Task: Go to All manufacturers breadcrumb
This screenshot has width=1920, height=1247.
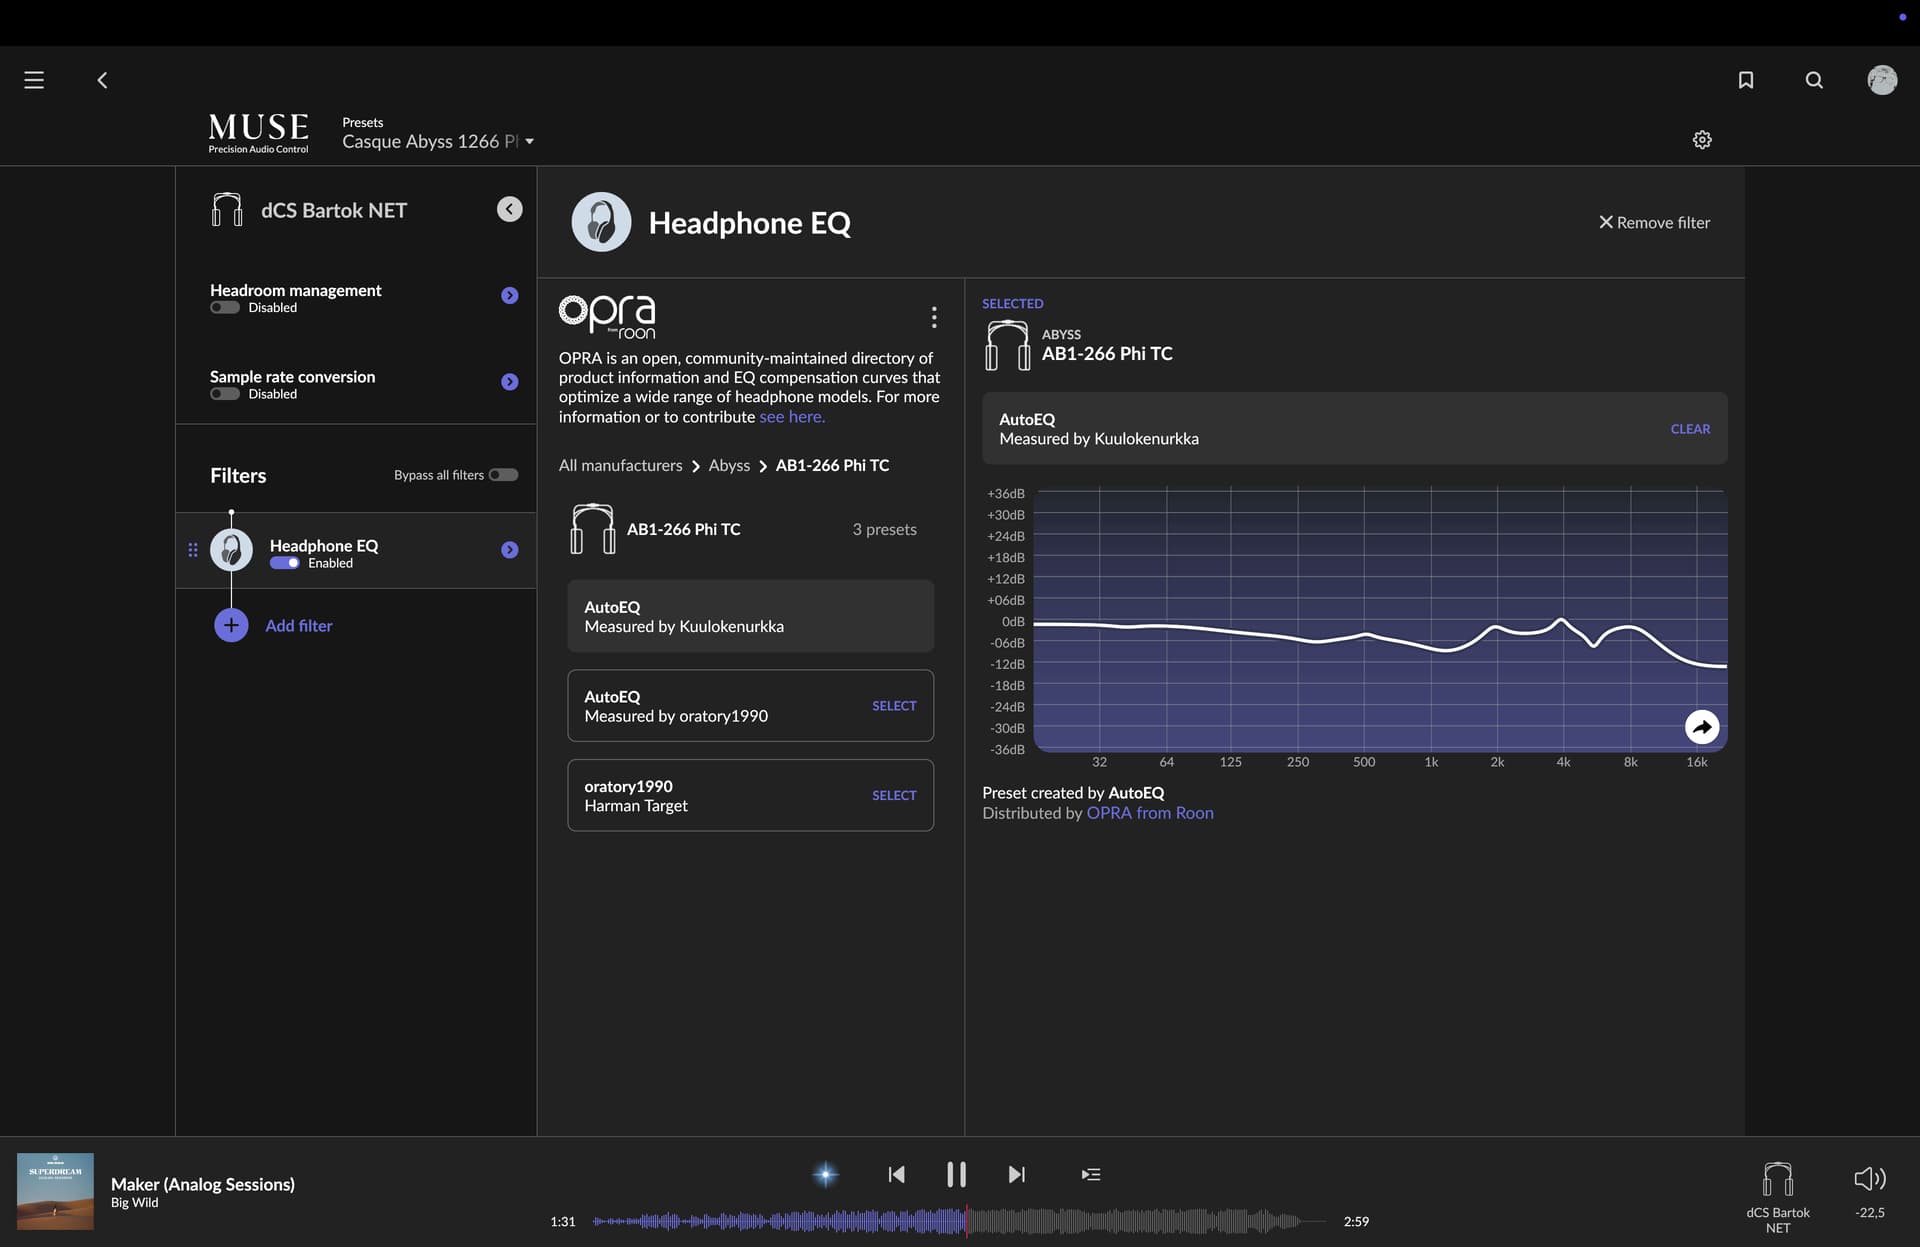Action: pos(620,466)
